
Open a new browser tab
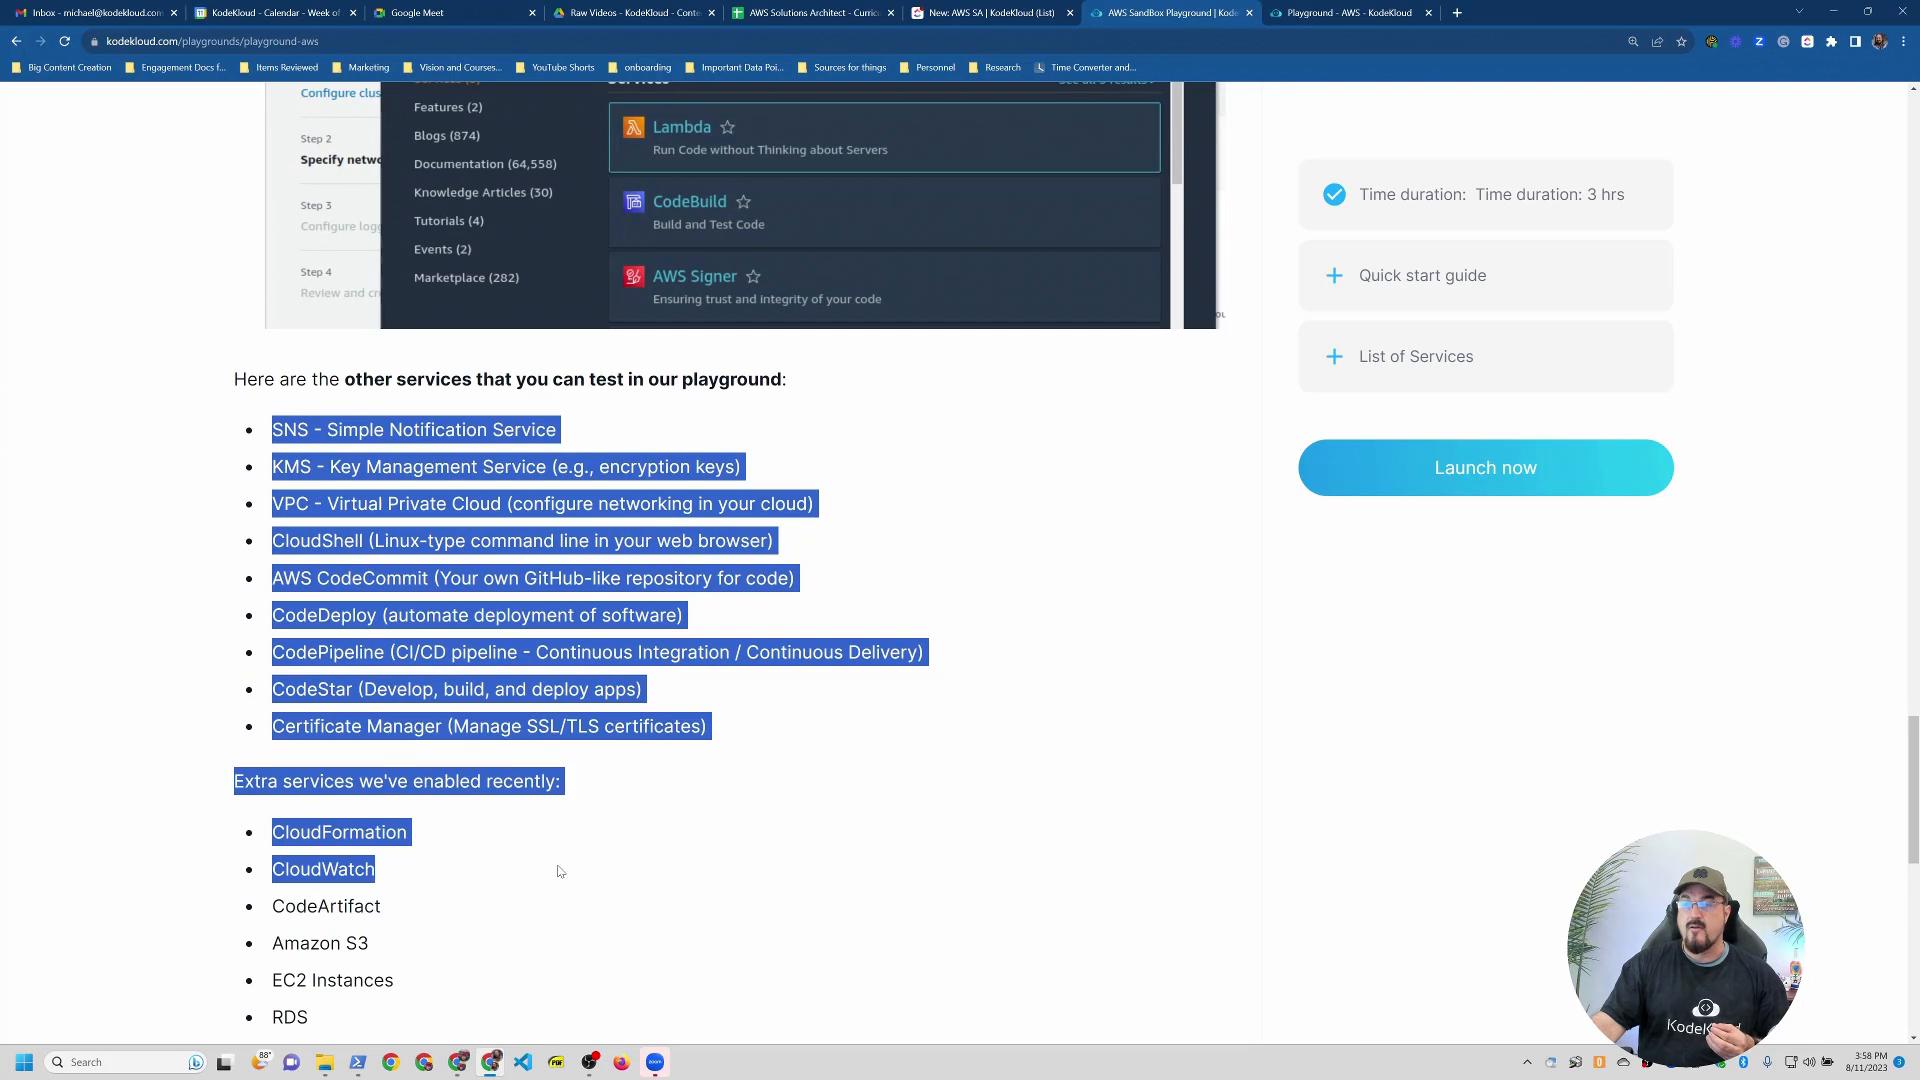pyautogui.click(x=1457, y=13)
